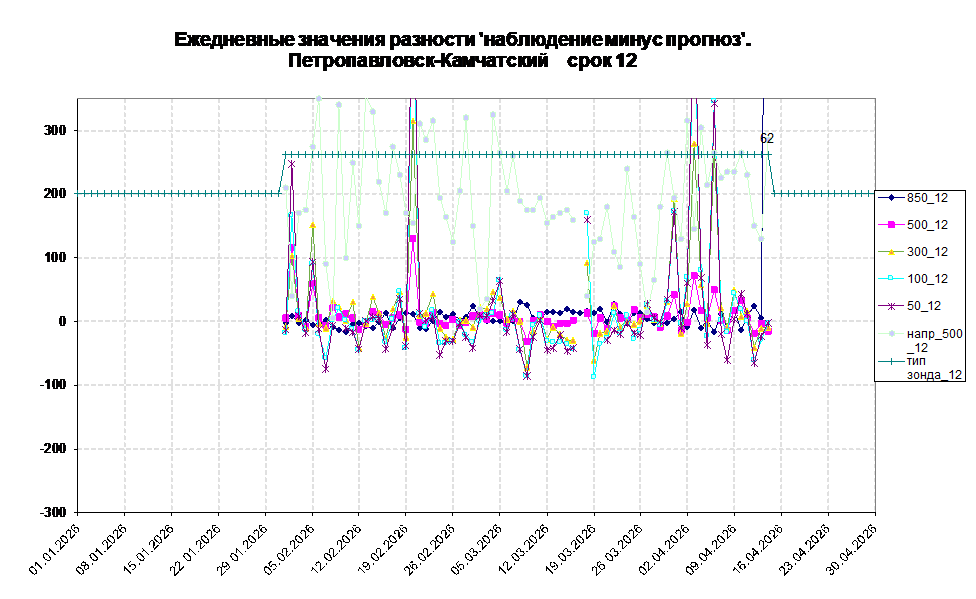Screen dimensions: 976x599
Task: Select the data label '62' on the chart
Action: pos(767,138)
